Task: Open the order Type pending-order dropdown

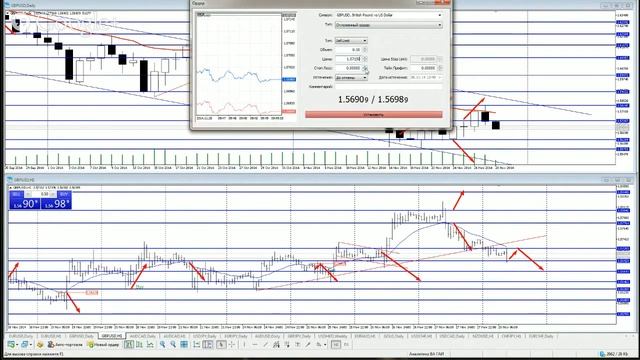Action: click(x=389, y=25)
